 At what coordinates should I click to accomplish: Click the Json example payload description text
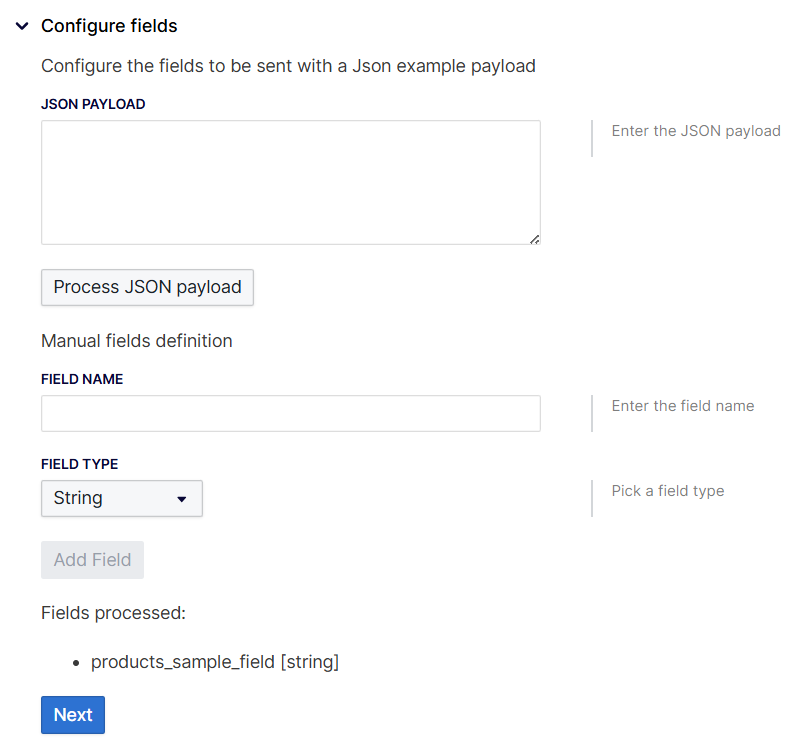(x=288, y=66)
